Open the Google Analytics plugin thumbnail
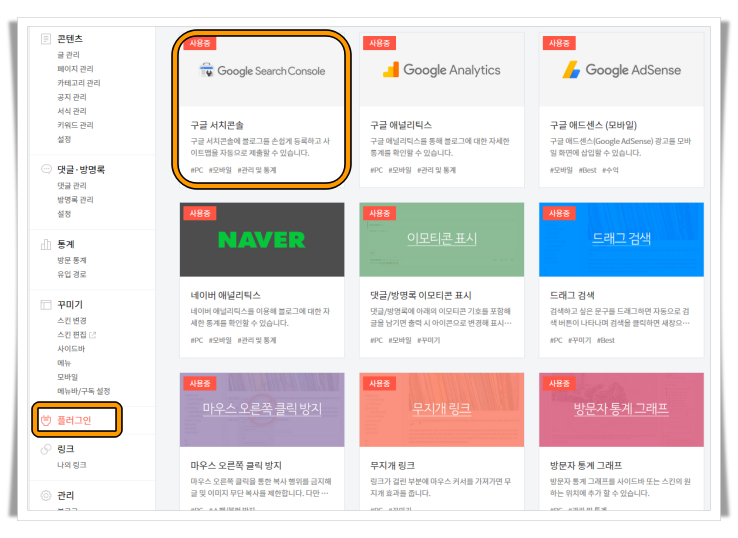Image resolution: width=738 pixels, height=538 pixels. 441,70
